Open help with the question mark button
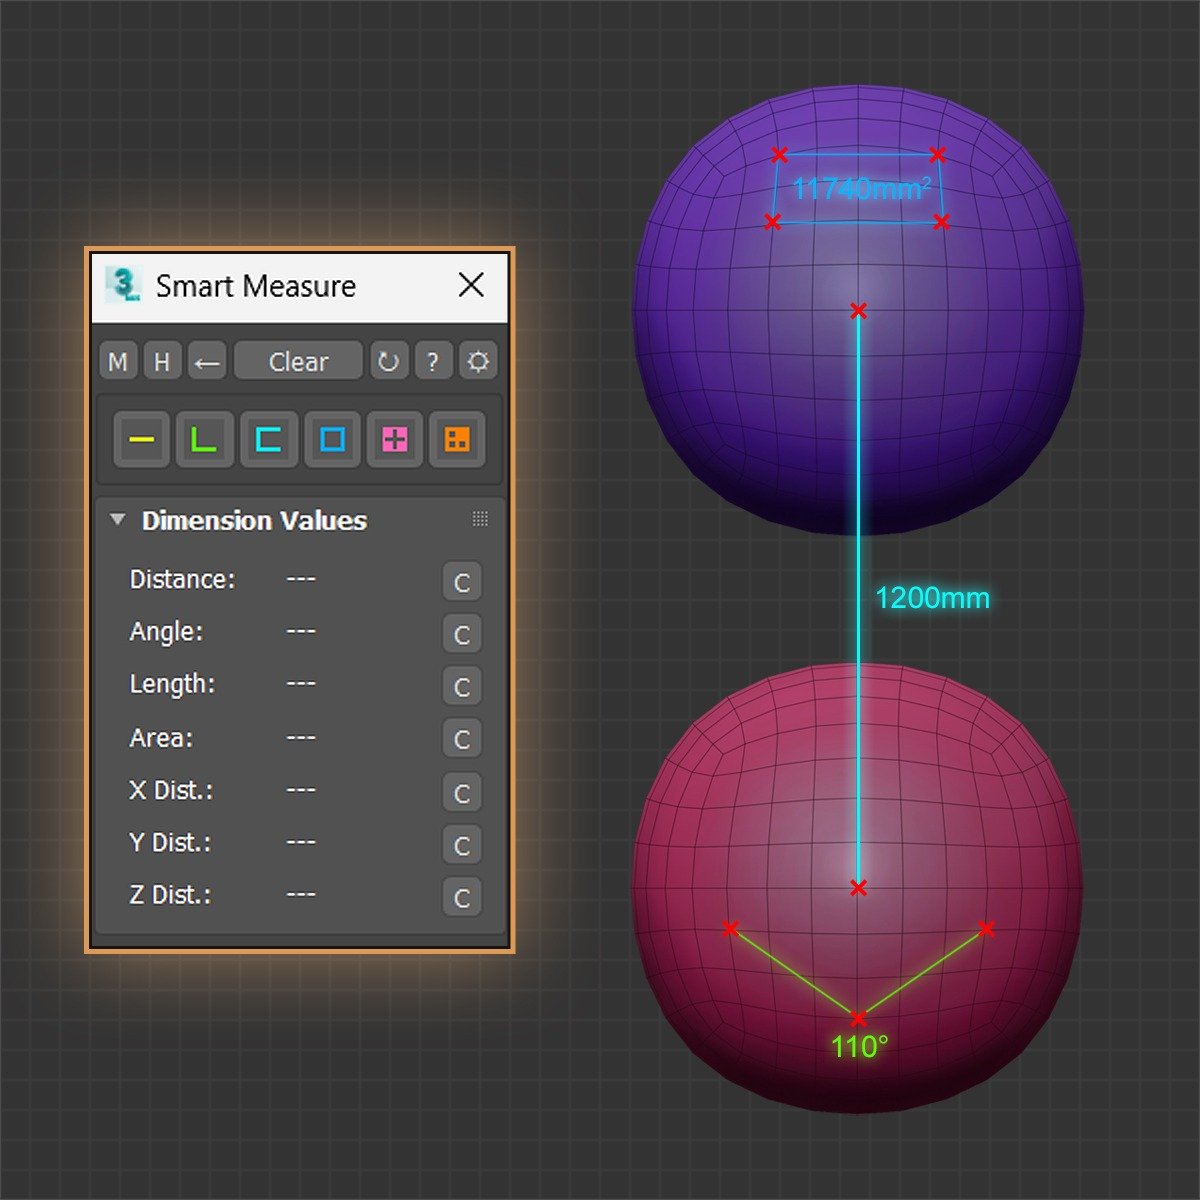Image resolution: width=1200 pixels, height=1200 pixels. [x=433, y=361]
